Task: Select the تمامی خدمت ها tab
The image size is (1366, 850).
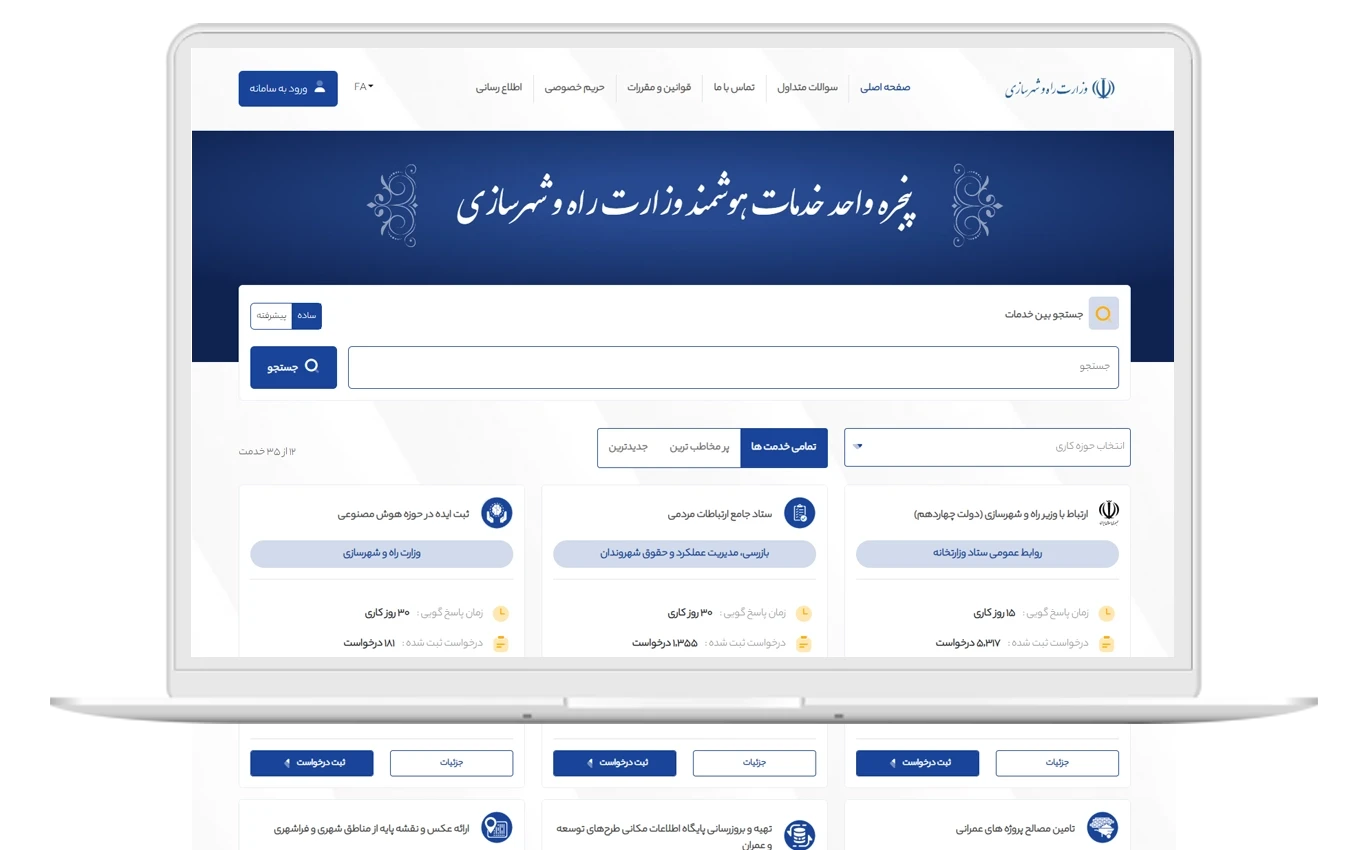Action: (x=783, y=447)
